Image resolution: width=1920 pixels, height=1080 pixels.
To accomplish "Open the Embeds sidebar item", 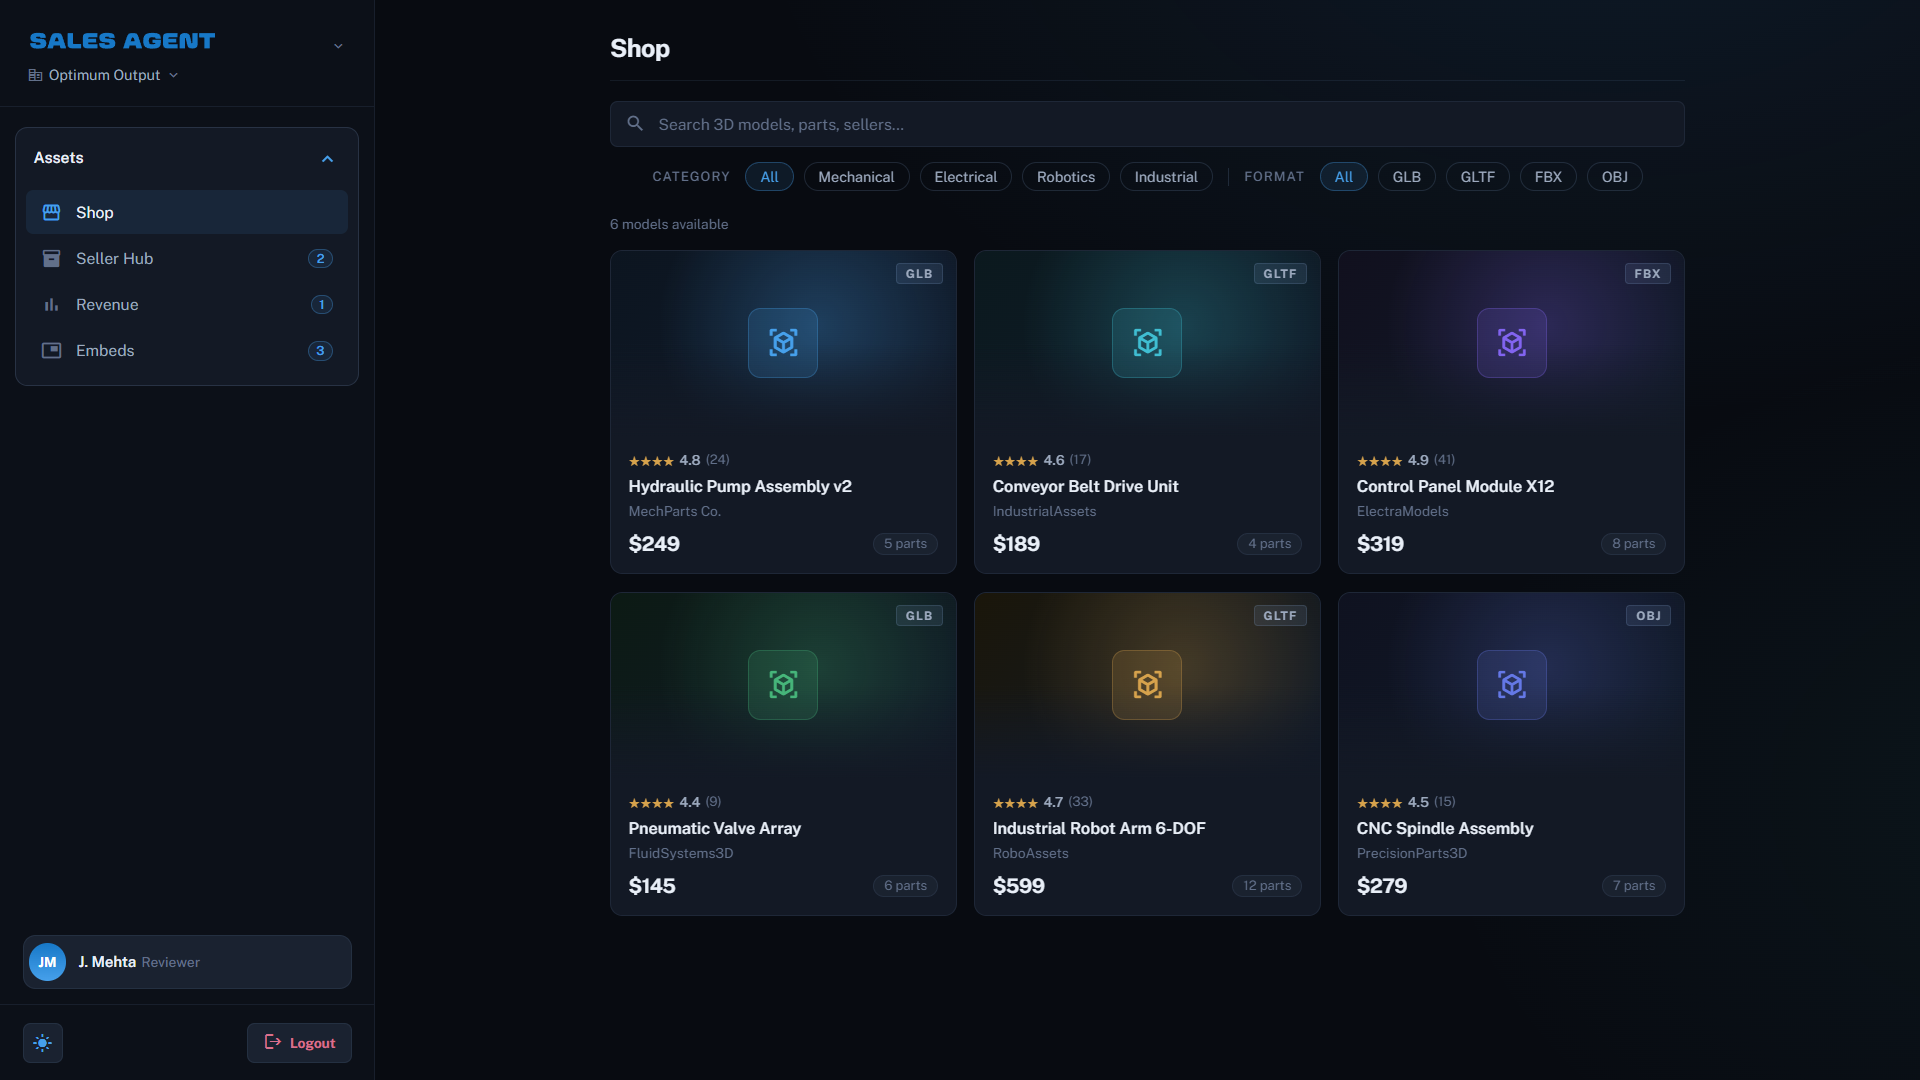I will coord(187,350).
